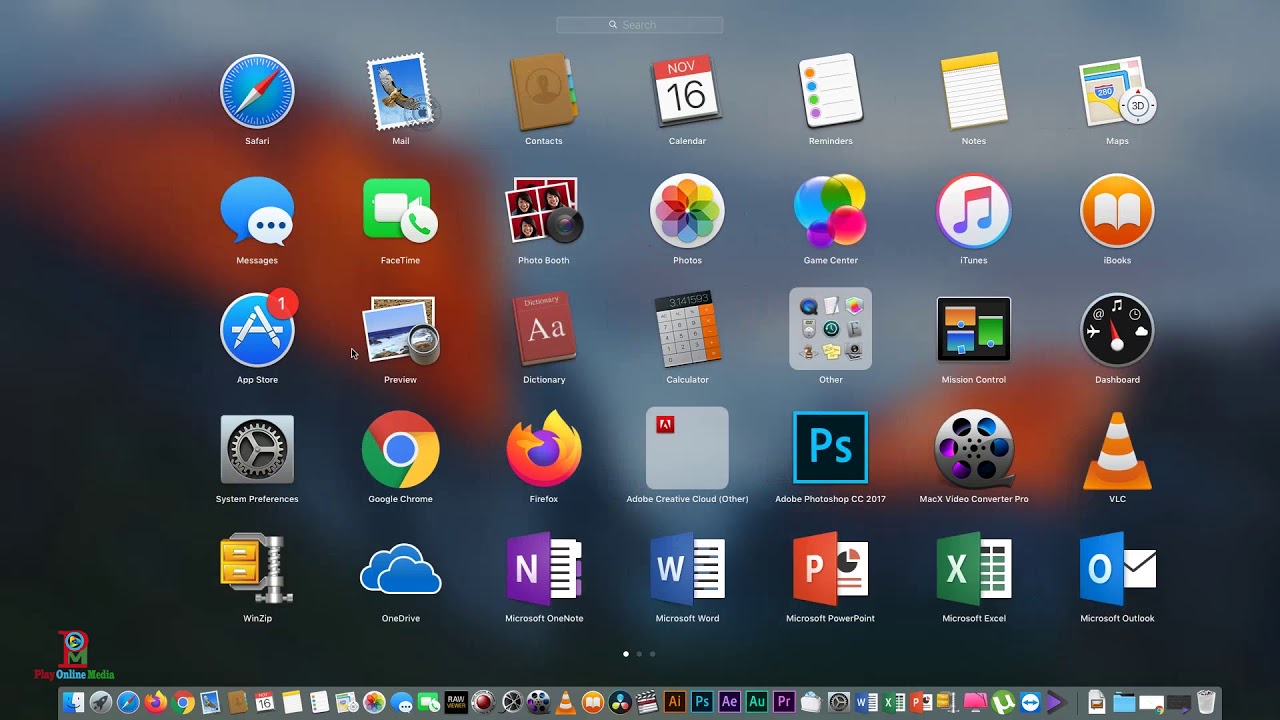Open Firefox in the Launchpad grid
The height and width of the screenshot is (720, 1280).
[x=543, y=449]
